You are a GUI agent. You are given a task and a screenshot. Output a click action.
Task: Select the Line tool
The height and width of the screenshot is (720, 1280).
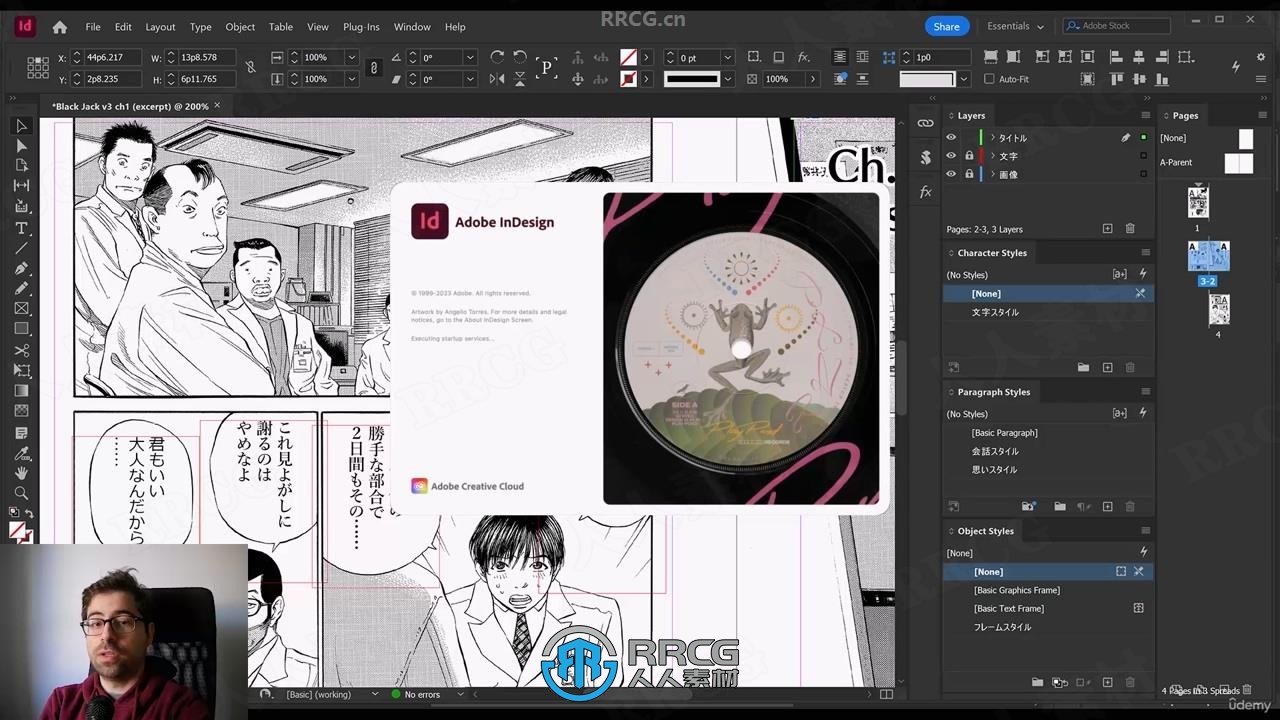point(21,248)
